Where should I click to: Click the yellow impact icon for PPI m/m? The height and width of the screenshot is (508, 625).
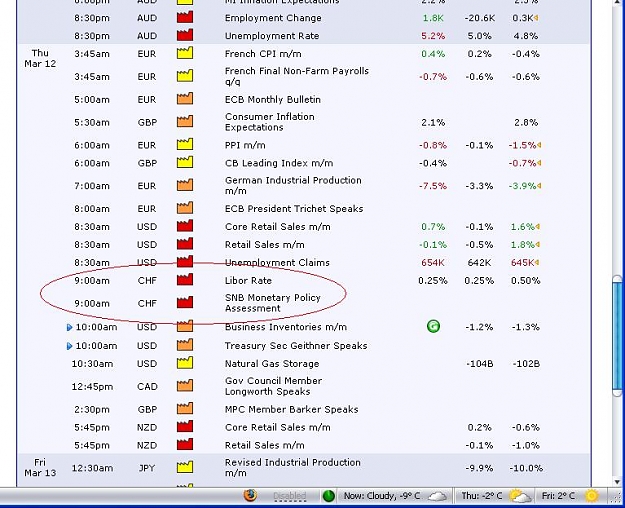pos(185,144)
